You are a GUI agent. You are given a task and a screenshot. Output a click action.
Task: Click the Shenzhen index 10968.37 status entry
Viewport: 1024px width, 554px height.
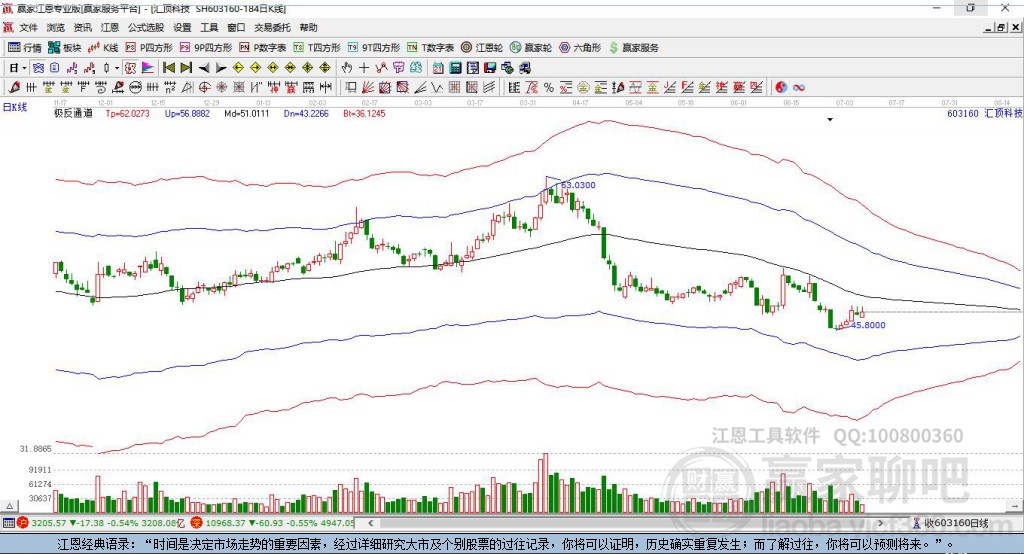coord(274,523)
